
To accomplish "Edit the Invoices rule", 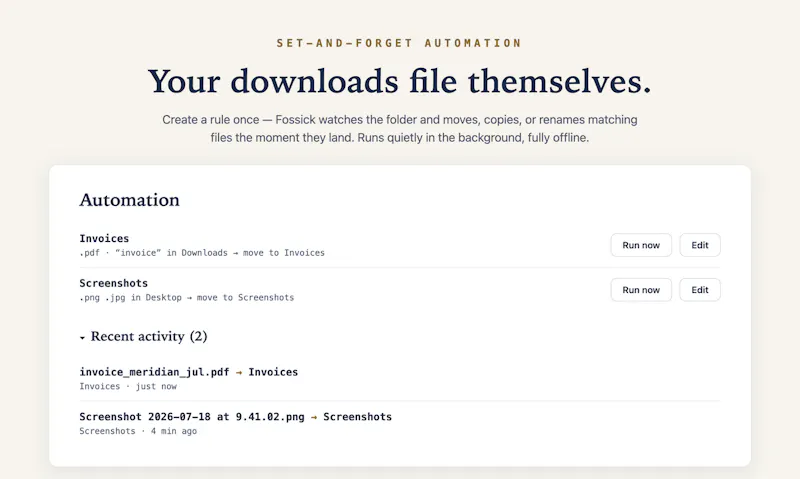I will [x=699, y=245].
